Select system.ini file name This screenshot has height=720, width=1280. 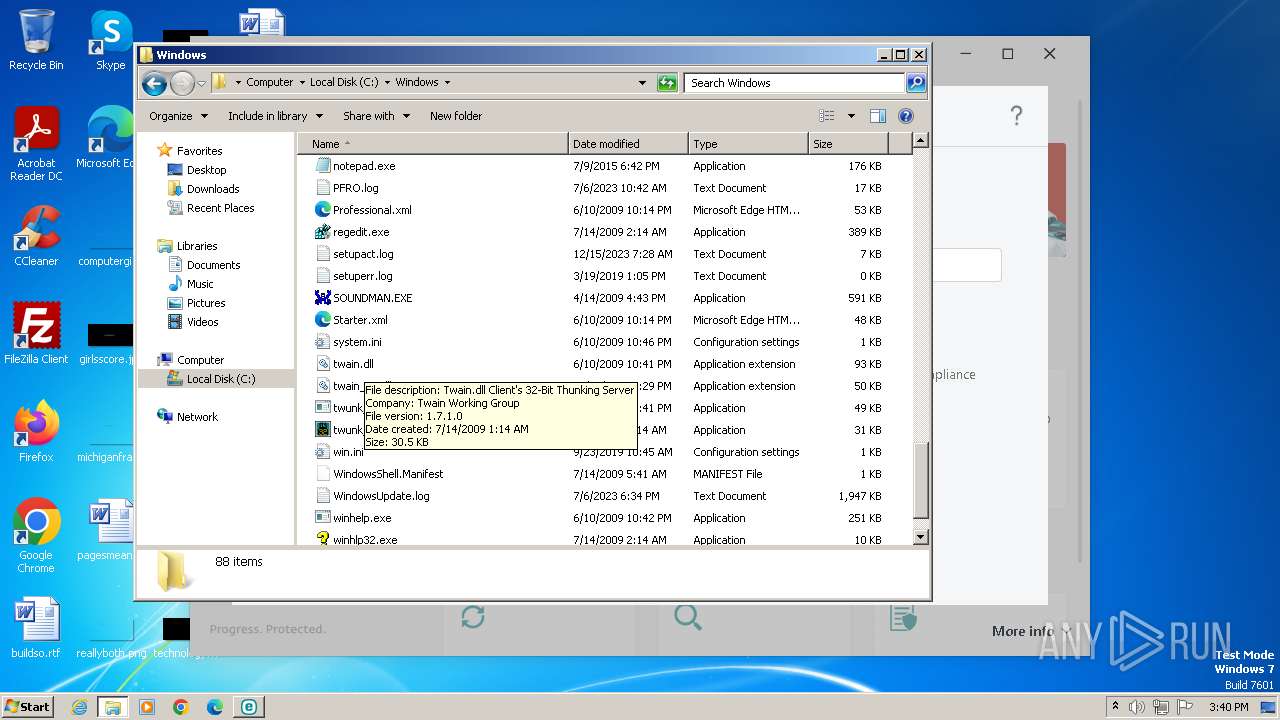pos(357,342)
